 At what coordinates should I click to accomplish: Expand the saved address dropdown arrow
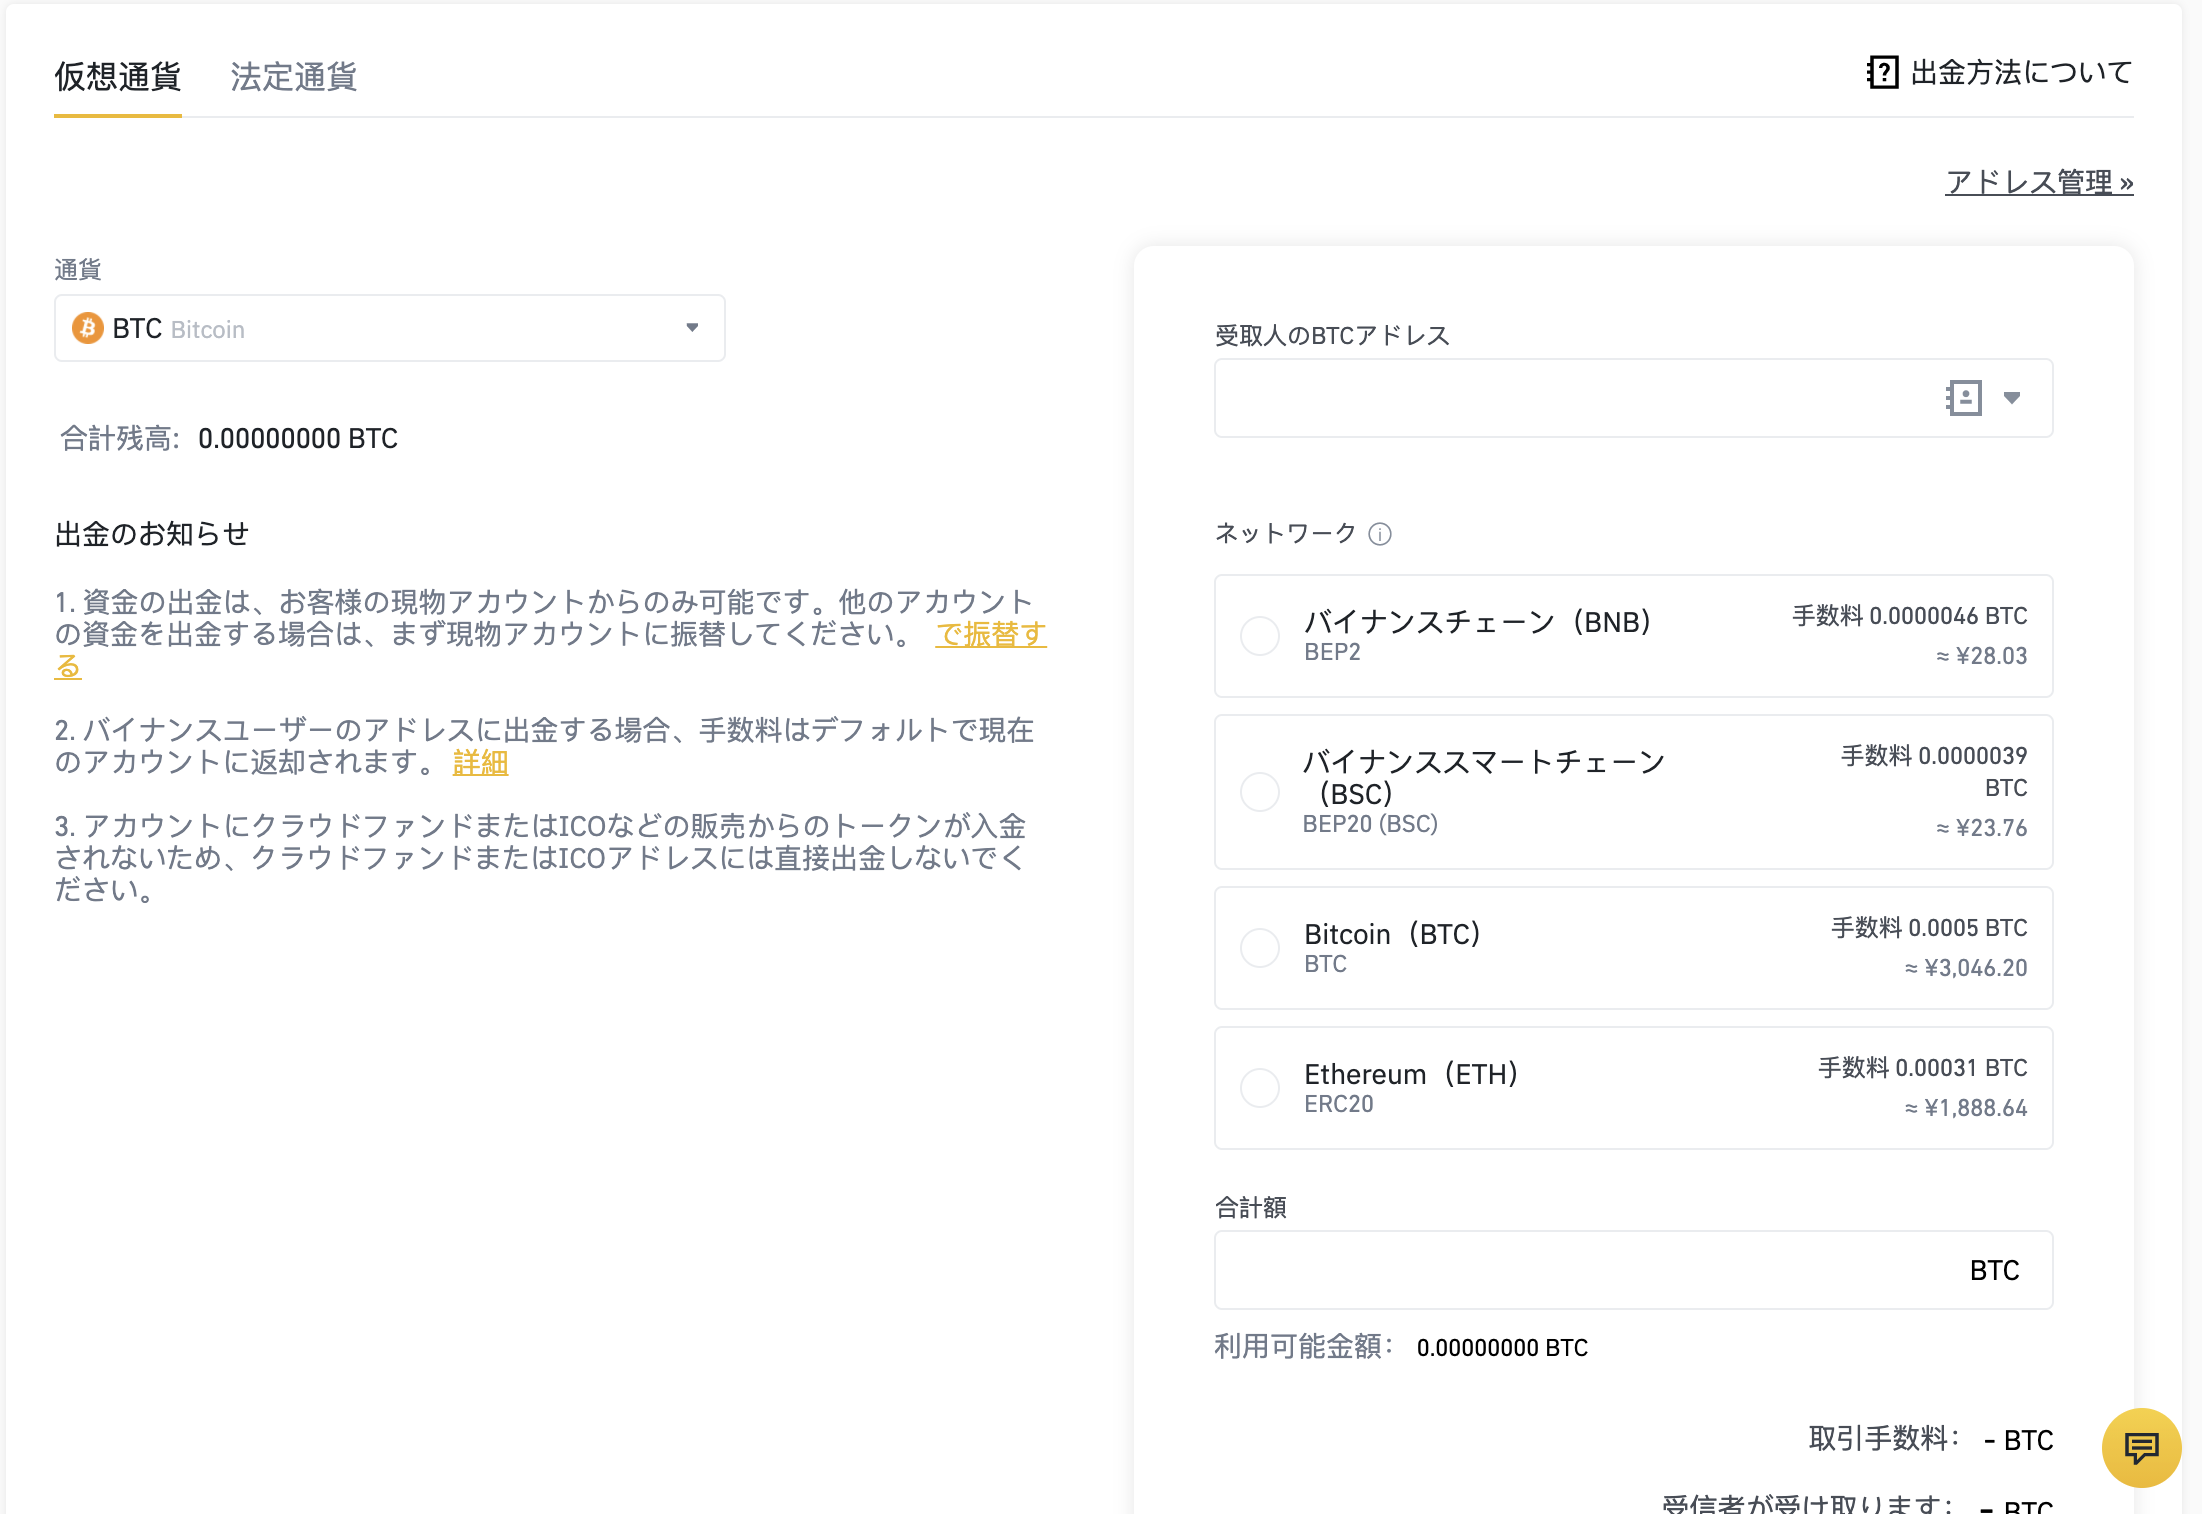click(x=2012, y=398)
